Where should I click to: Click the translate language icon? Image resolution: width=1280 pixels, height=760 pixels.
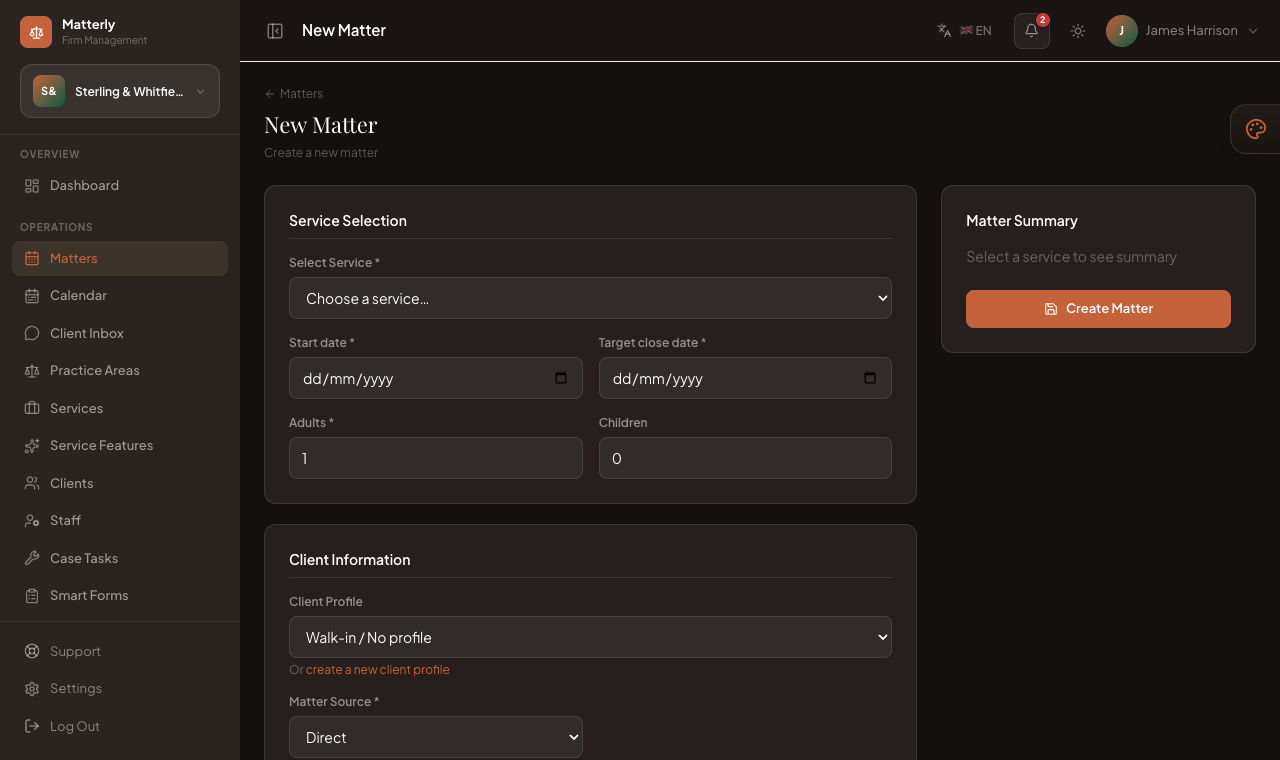pos(944,31)
